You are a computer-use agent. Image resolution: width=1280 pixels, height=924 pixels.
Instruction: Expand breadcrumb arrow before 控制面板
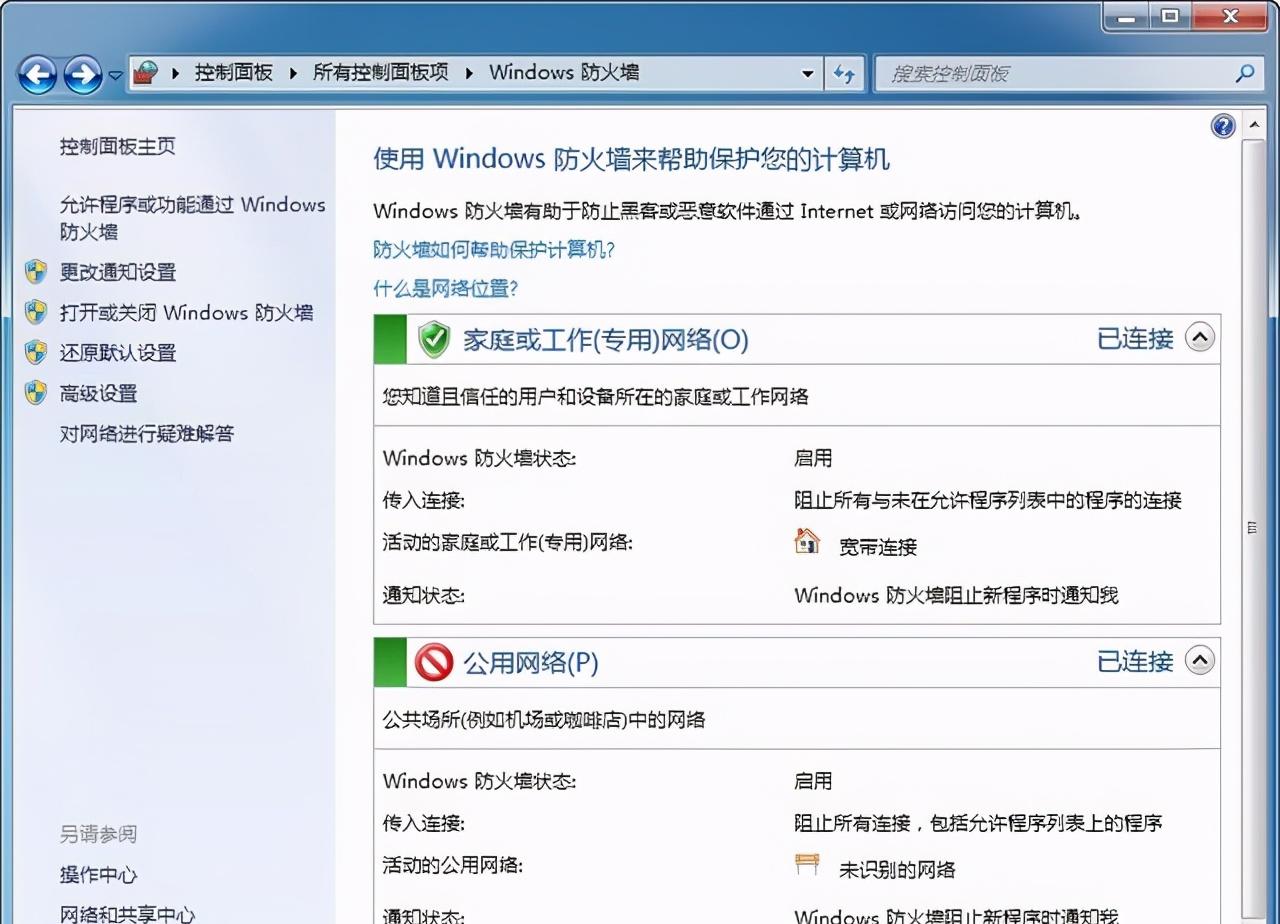click(176, 73)
